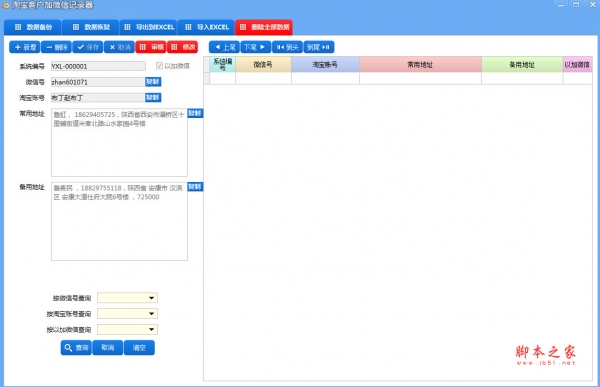This screenshot has width=600, height=387.
Task: Click the checkmark 保存 save button
Action: coord(88,47)
